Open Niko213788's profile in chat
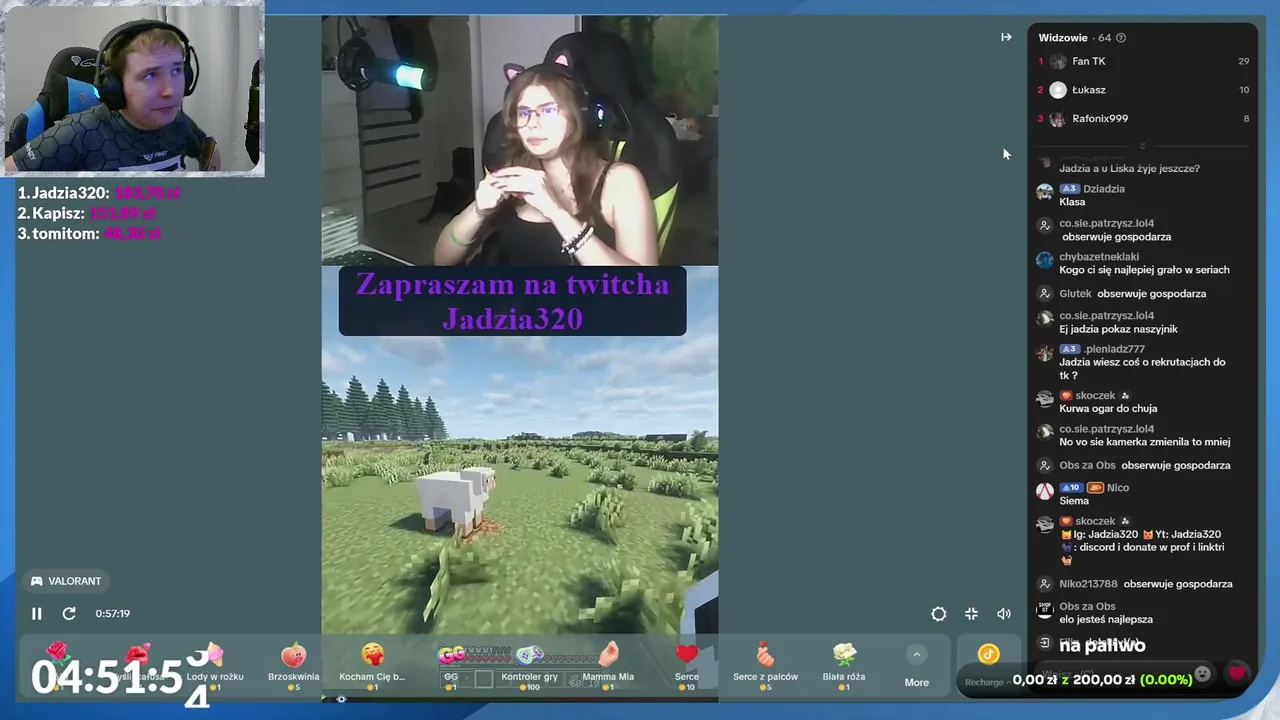The height and width of the screenshot is (720, 1280). click(1088, 584)
